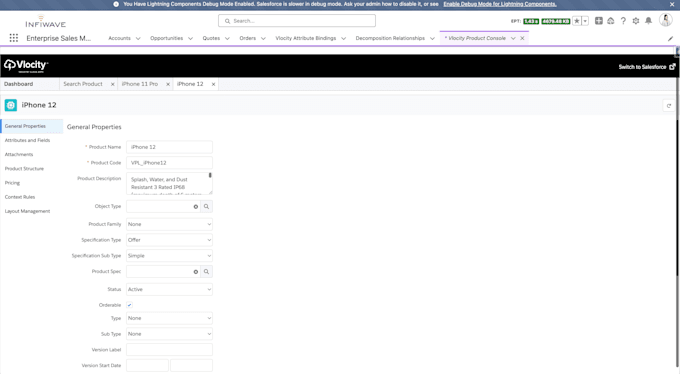The height and width of the screenshot is (374, 680).
Task: Click Enable Debug Mode for Lightning Components link
Action: pos(500,4)
